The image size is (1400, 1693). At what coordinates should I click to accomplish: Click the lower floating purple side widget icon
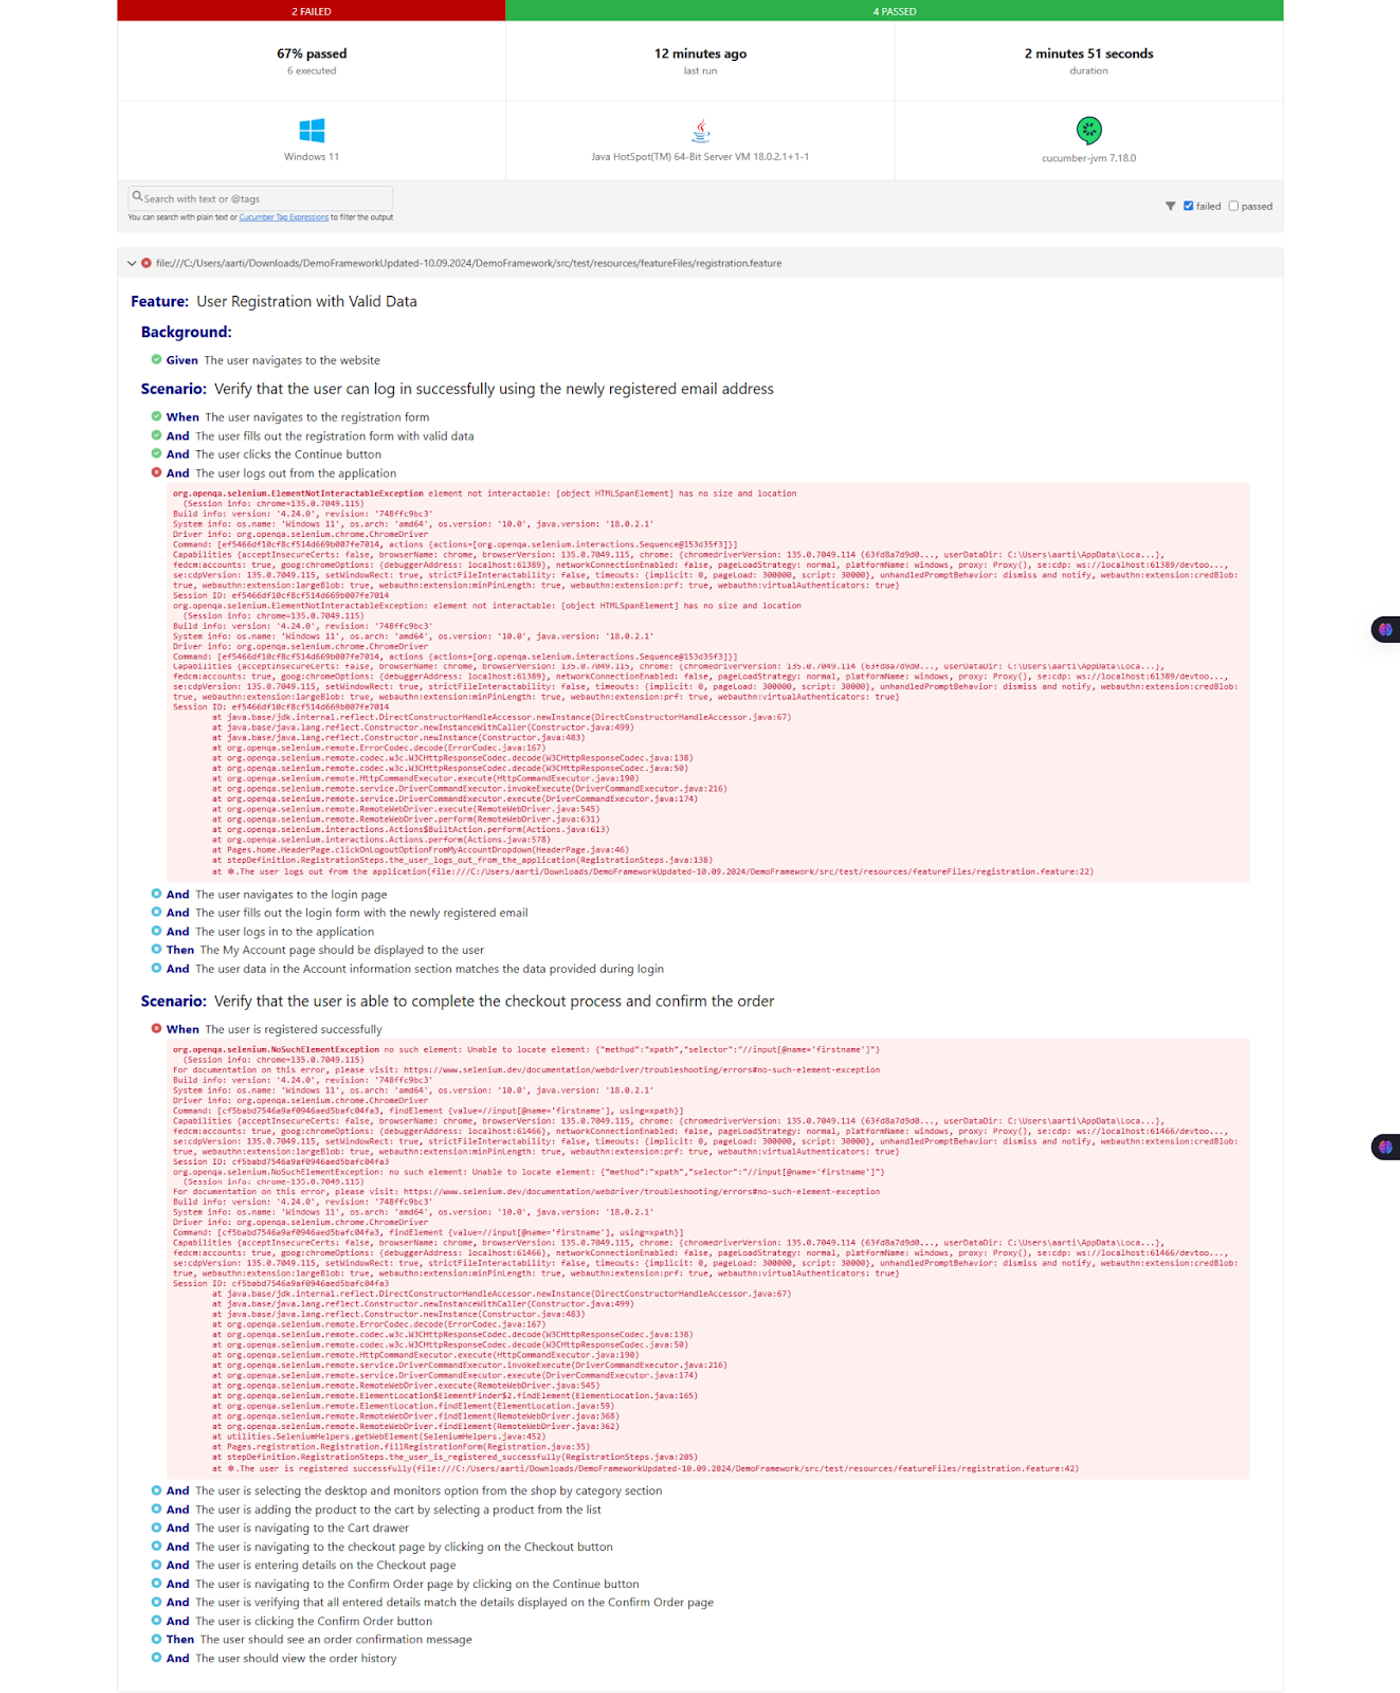point(1385,1147)
